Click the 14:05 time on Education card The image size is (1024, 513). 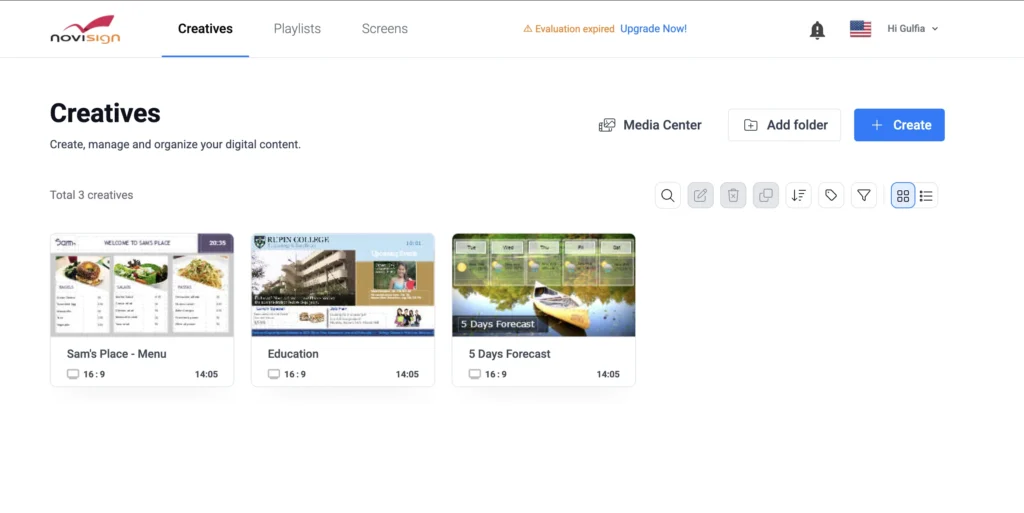point(407,374)
